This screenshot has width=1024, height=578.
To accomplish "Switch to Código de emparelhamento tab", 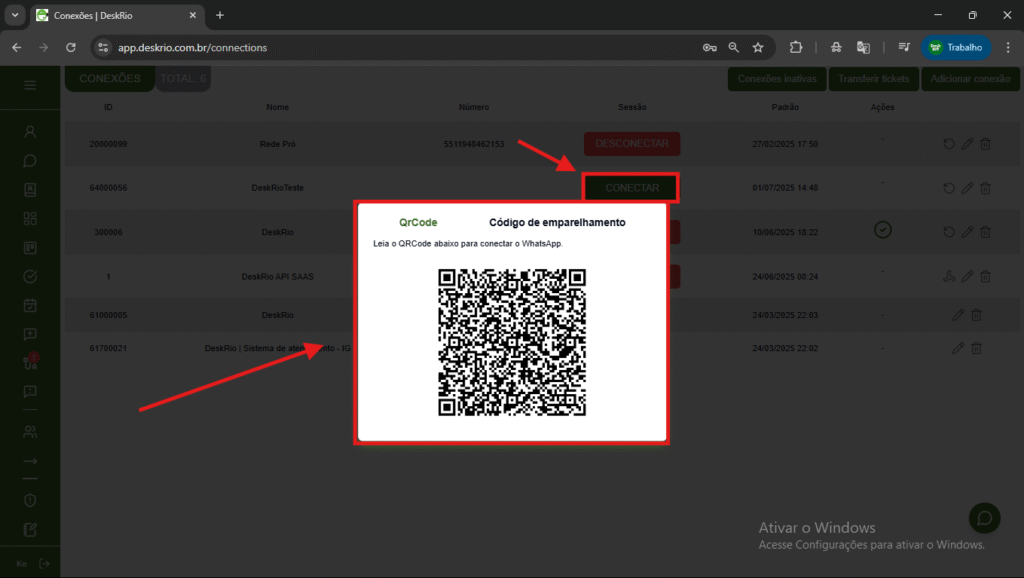I will pos(557,223).
